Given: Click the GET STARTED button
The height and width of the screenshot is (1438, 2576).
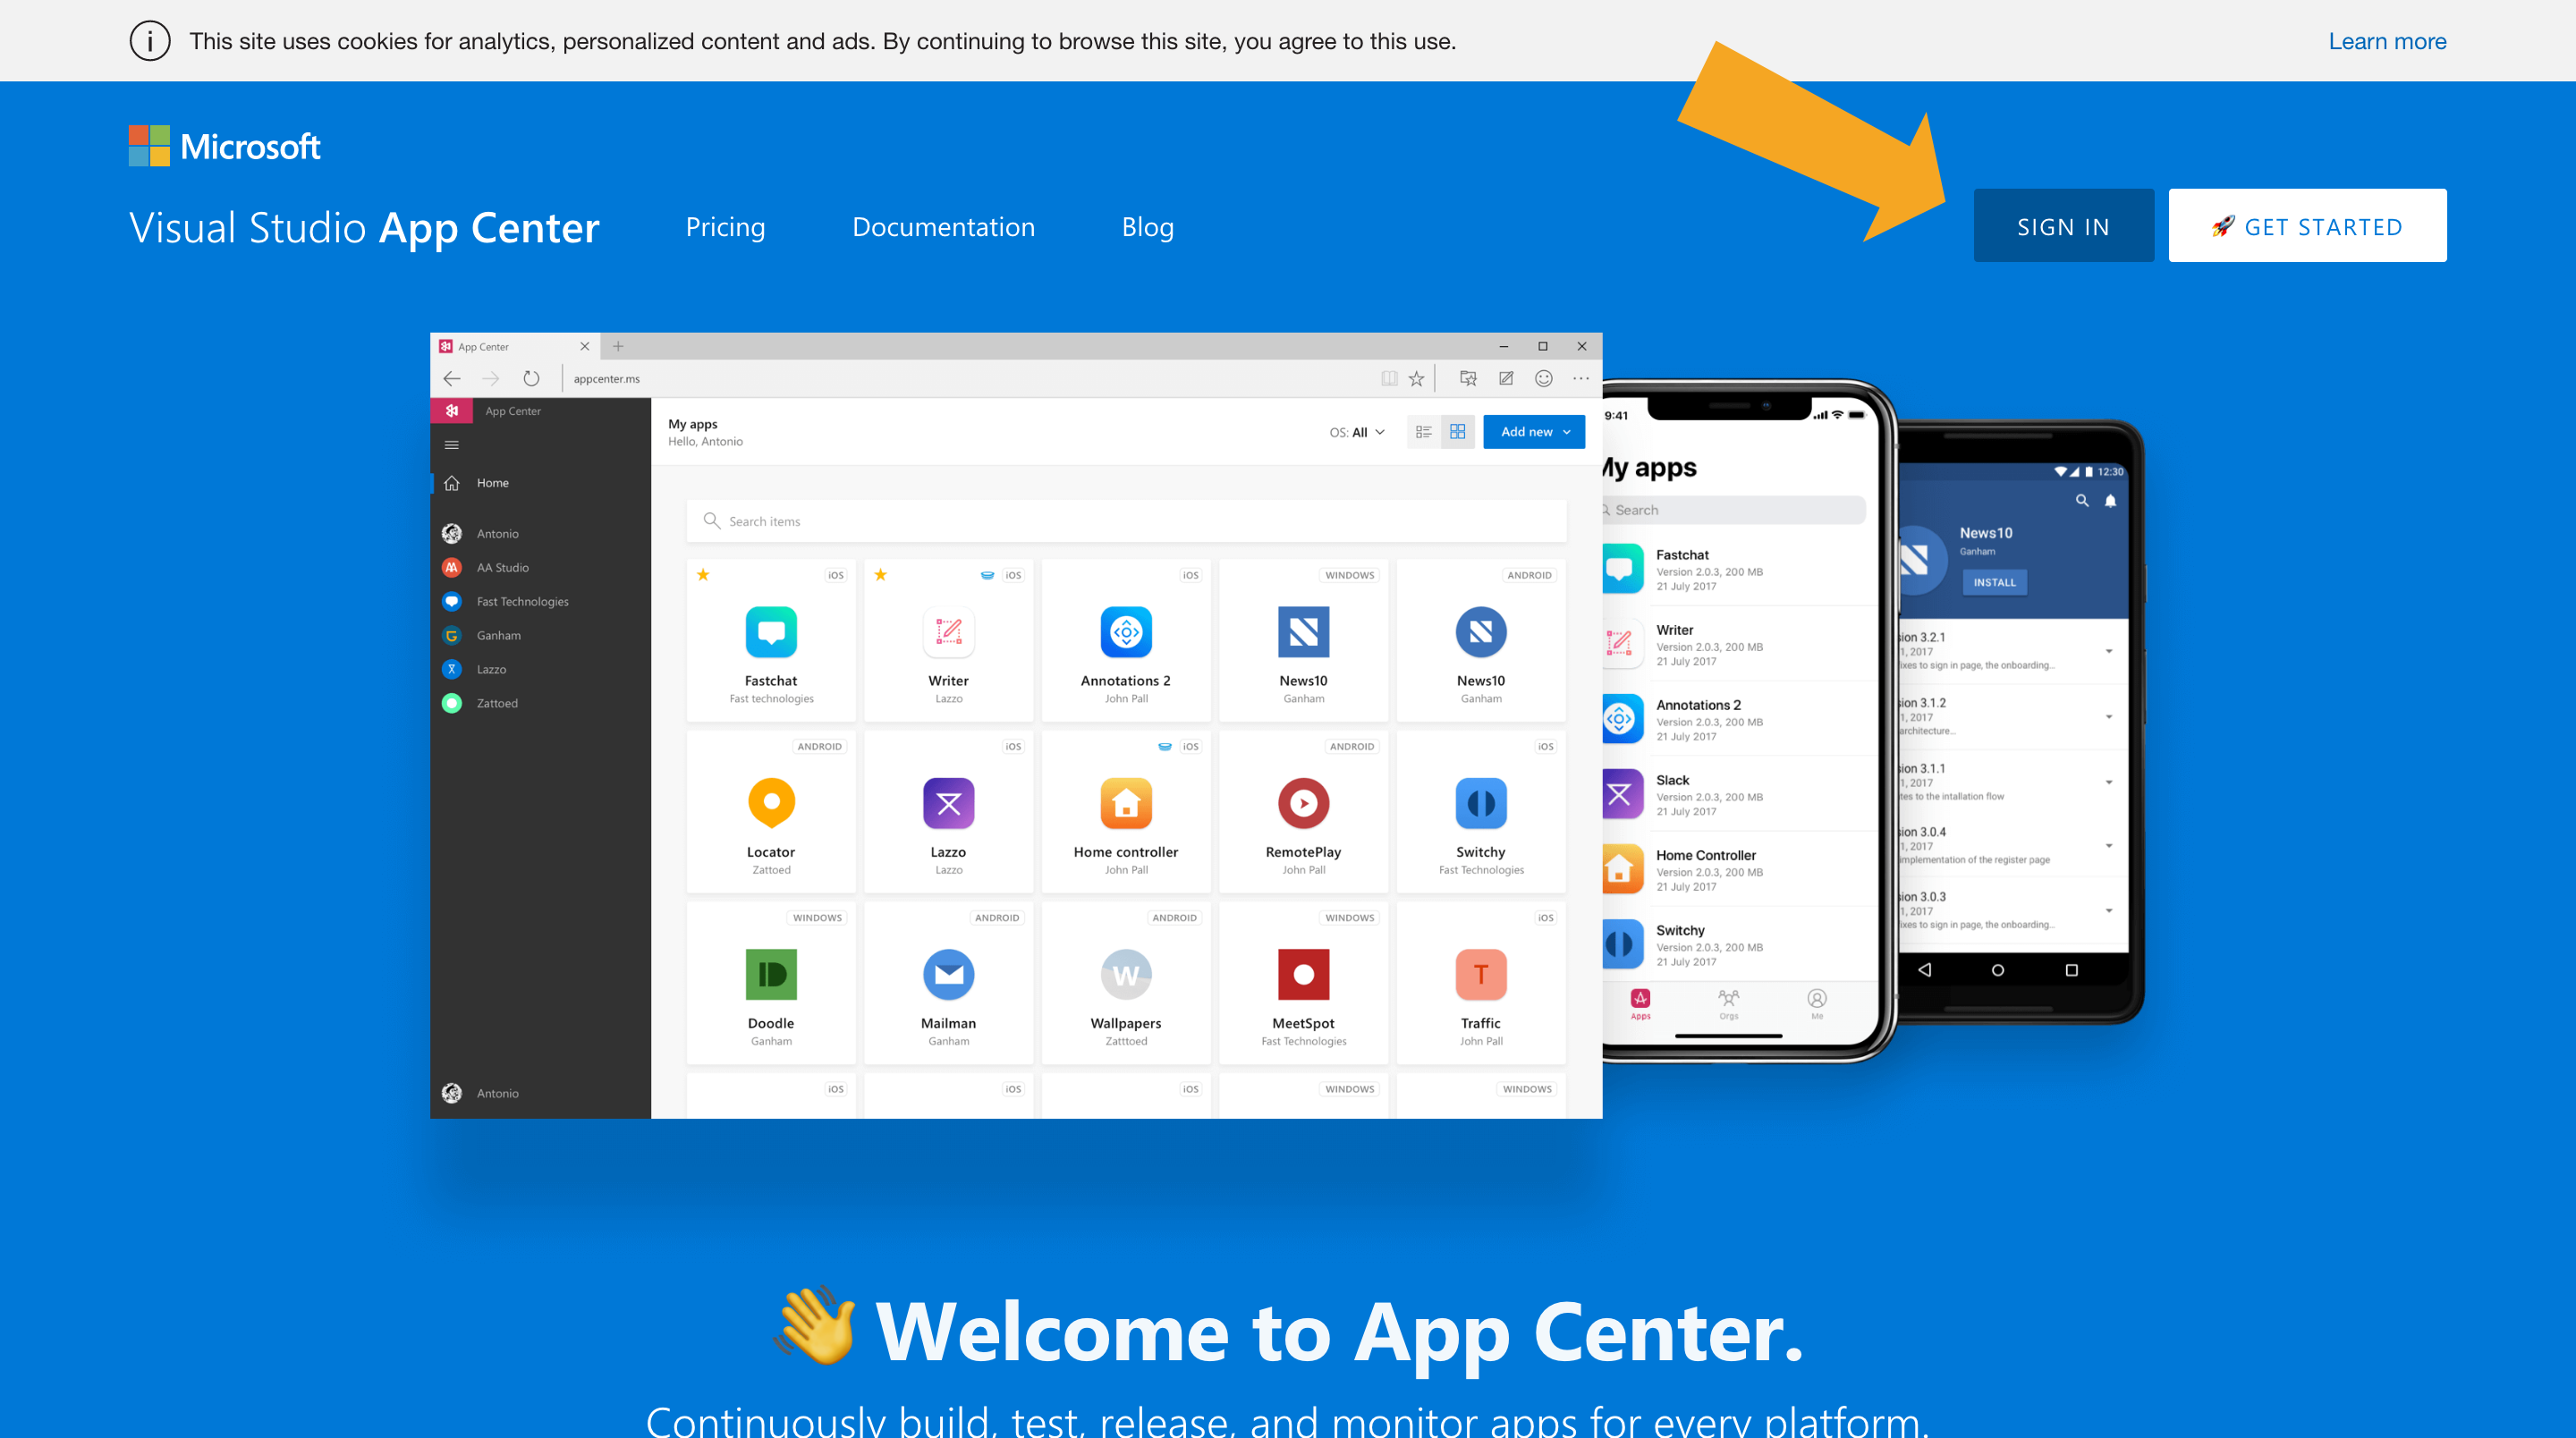Looking at the screenshot, I should [2307, 224].
